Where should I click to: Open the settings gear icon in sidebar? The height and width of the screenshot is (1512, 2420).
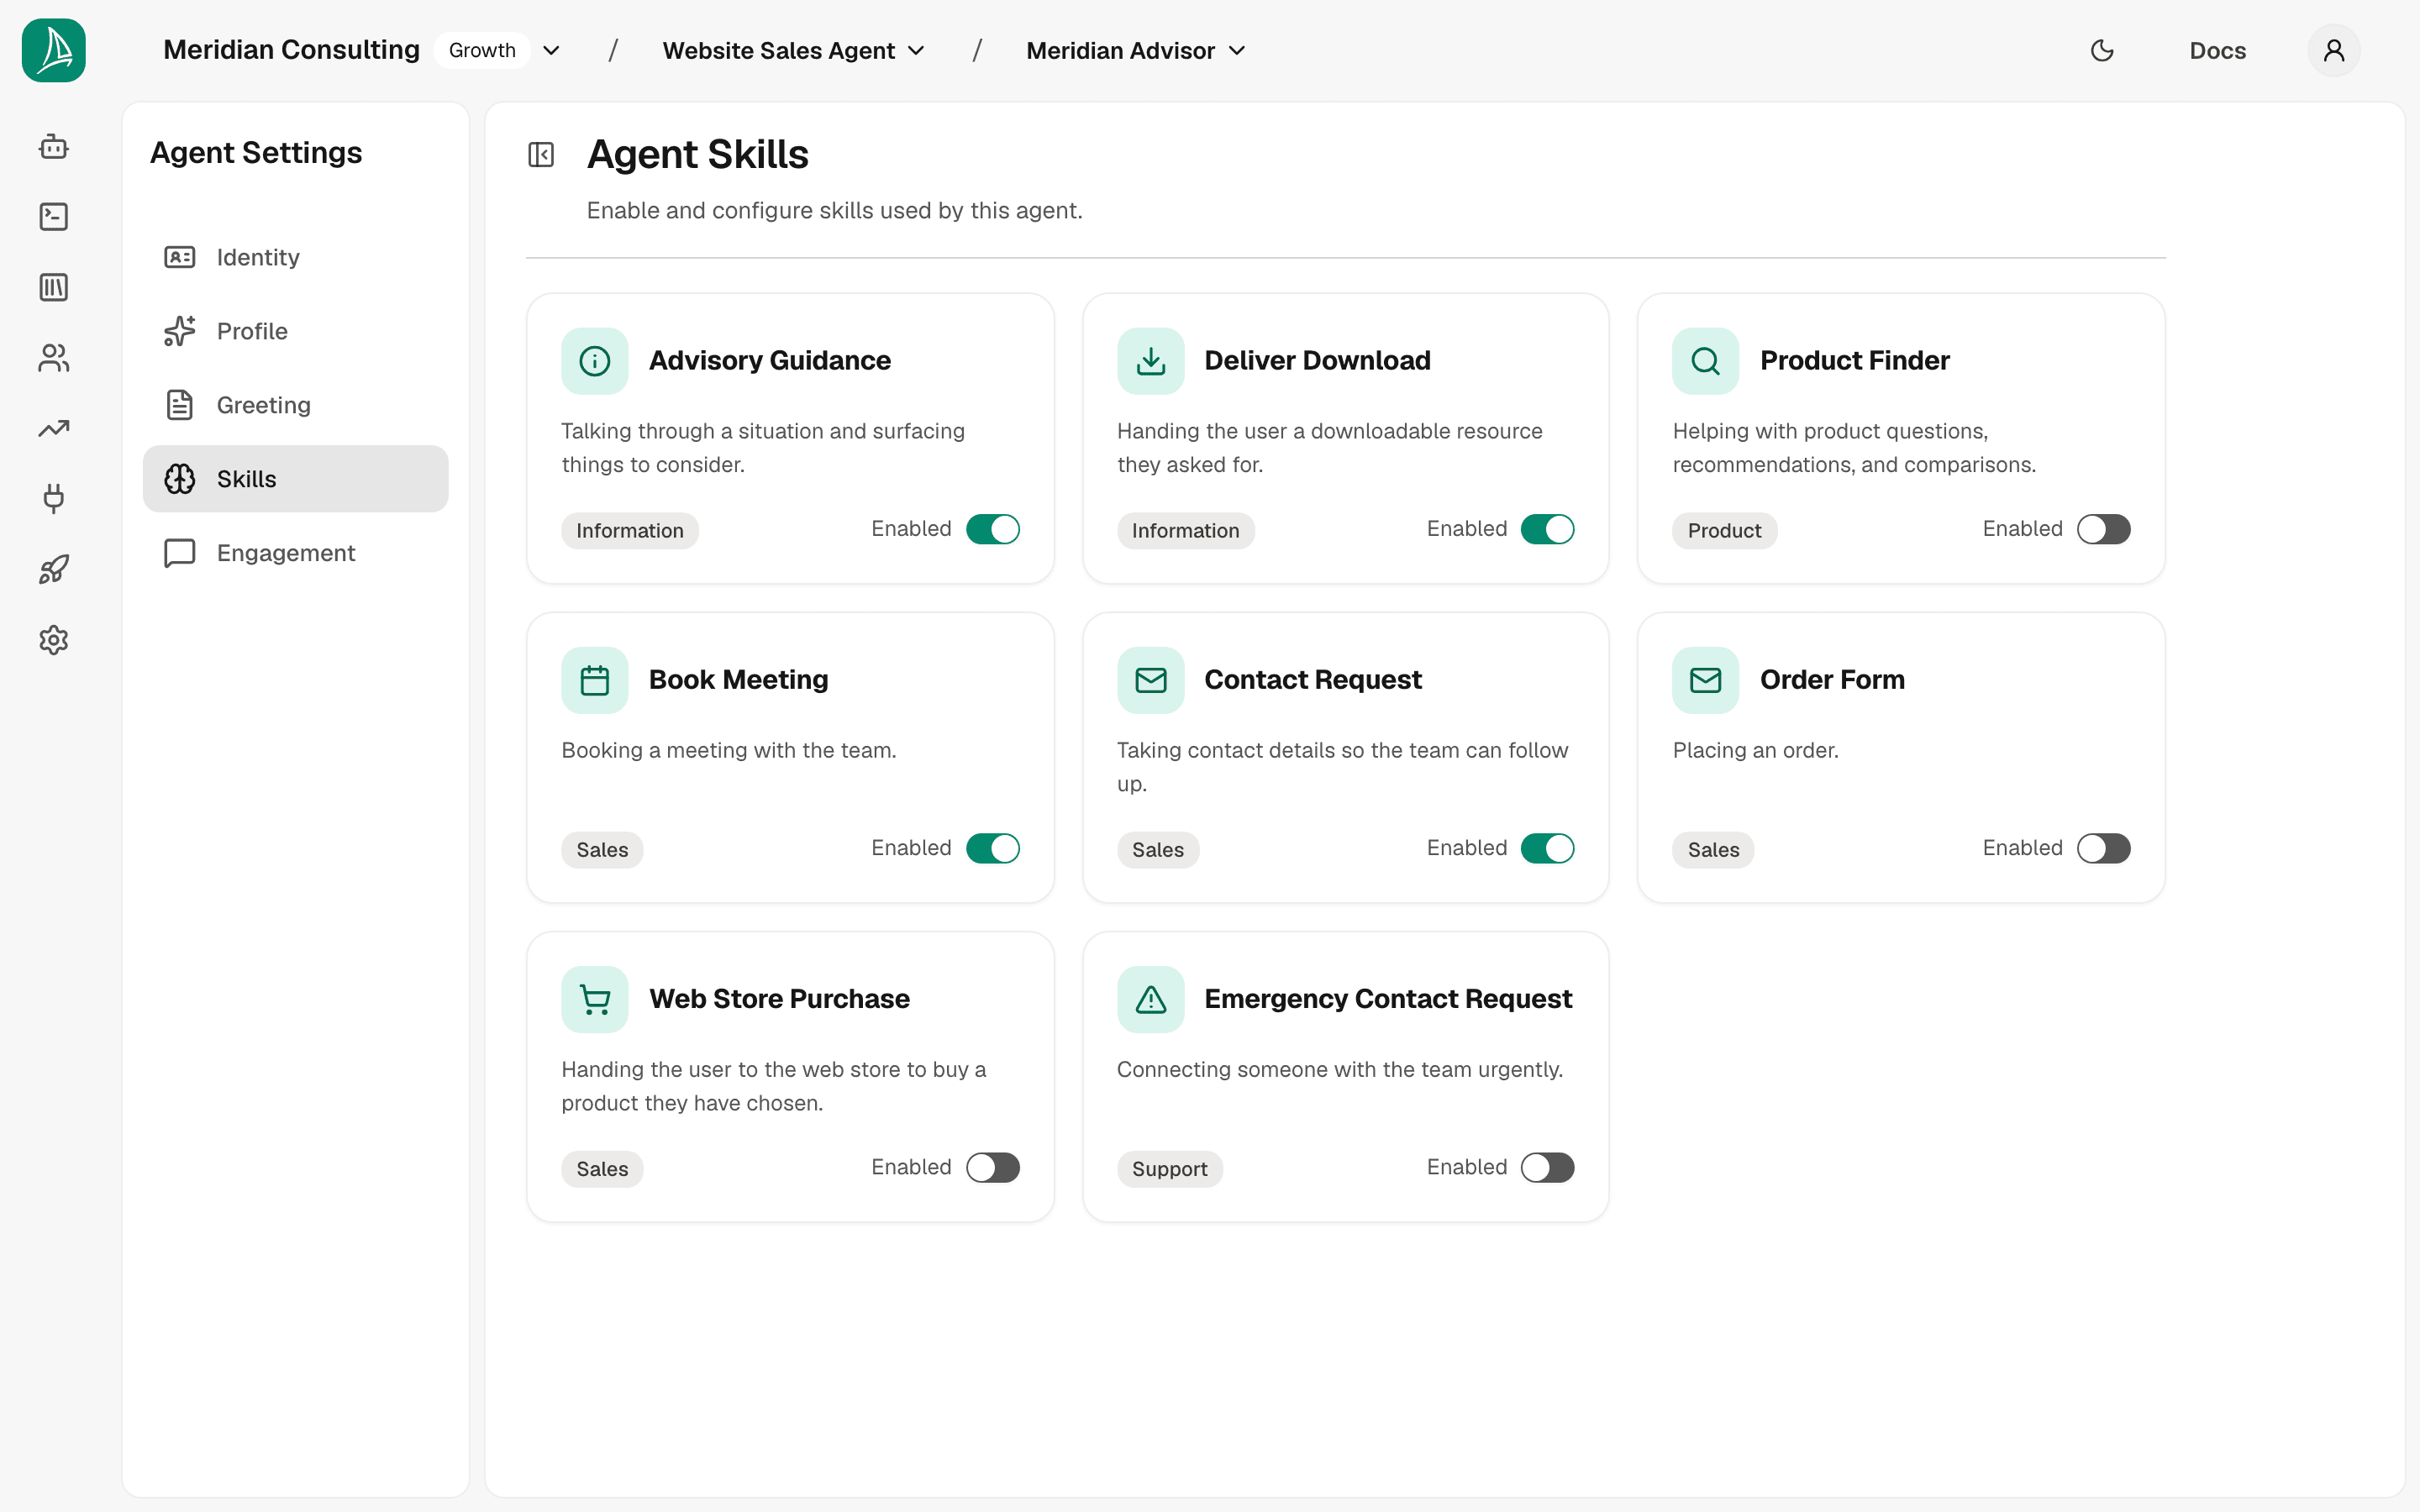[x=54, y=640]
